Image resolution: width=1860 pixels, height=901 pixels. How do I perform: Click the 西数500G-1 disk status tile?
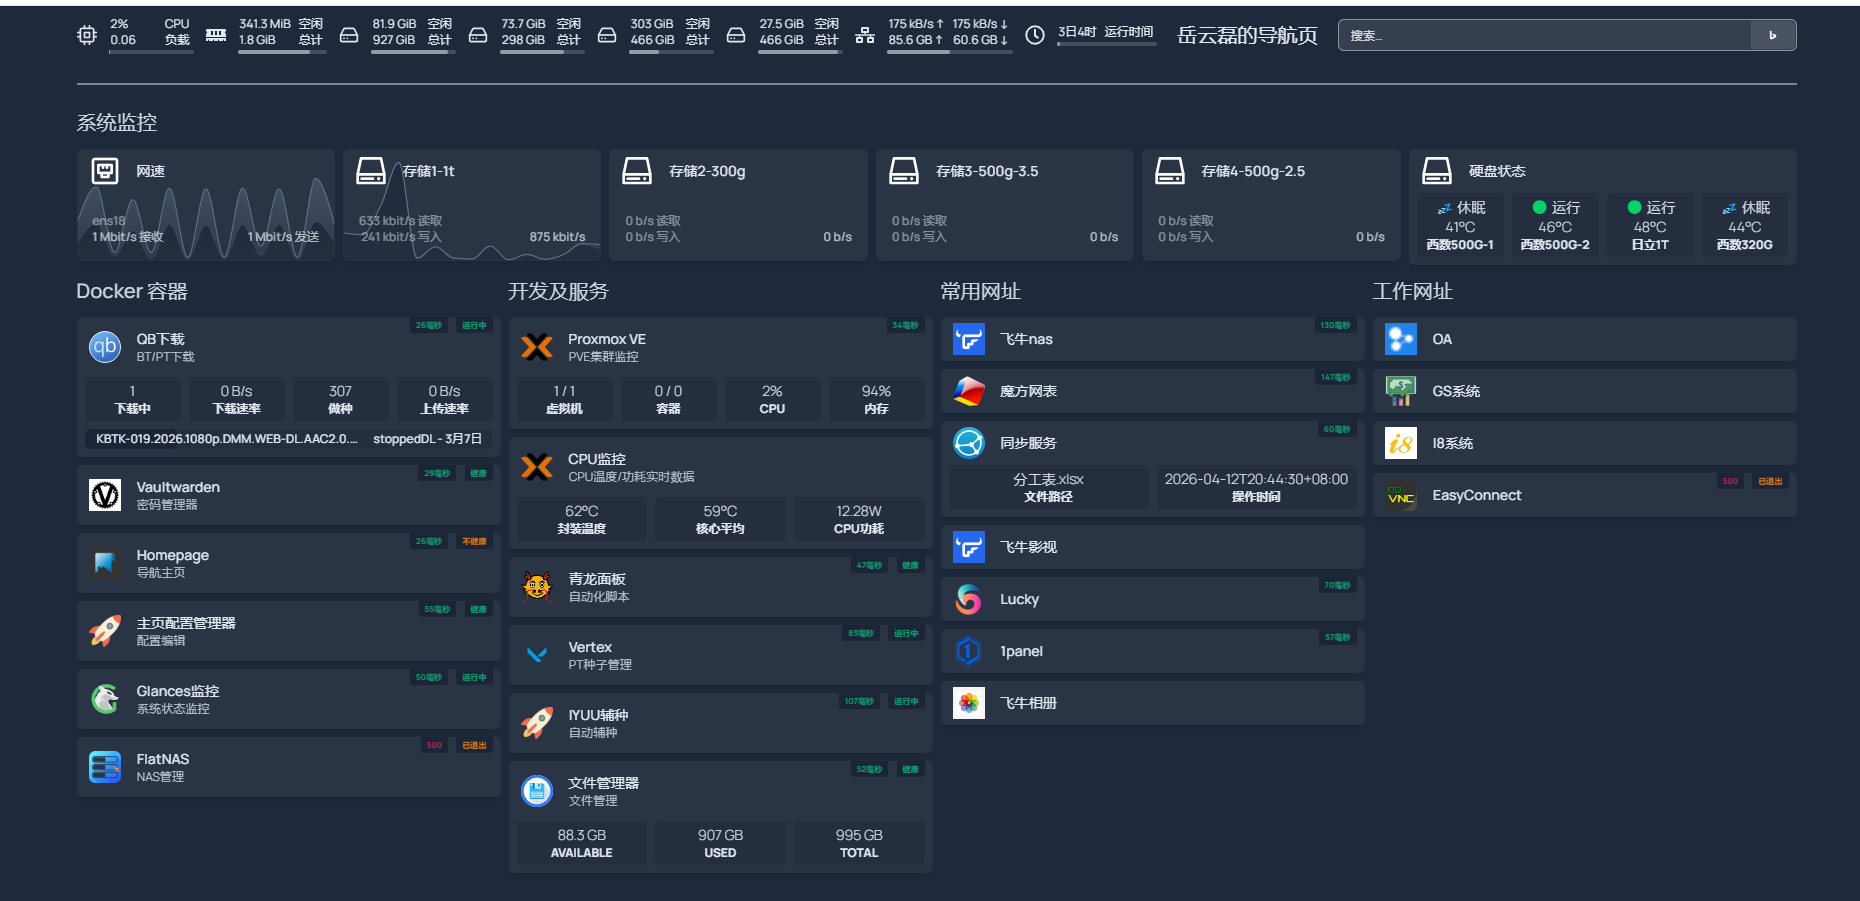point(1460,225)
